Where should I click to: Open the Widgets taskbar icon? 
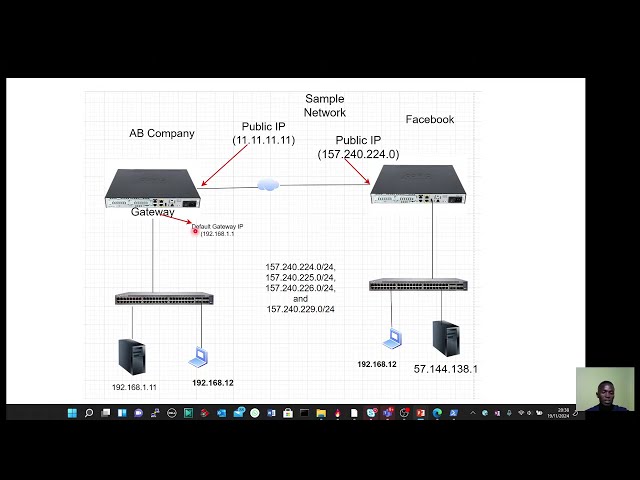pos(122,413)
